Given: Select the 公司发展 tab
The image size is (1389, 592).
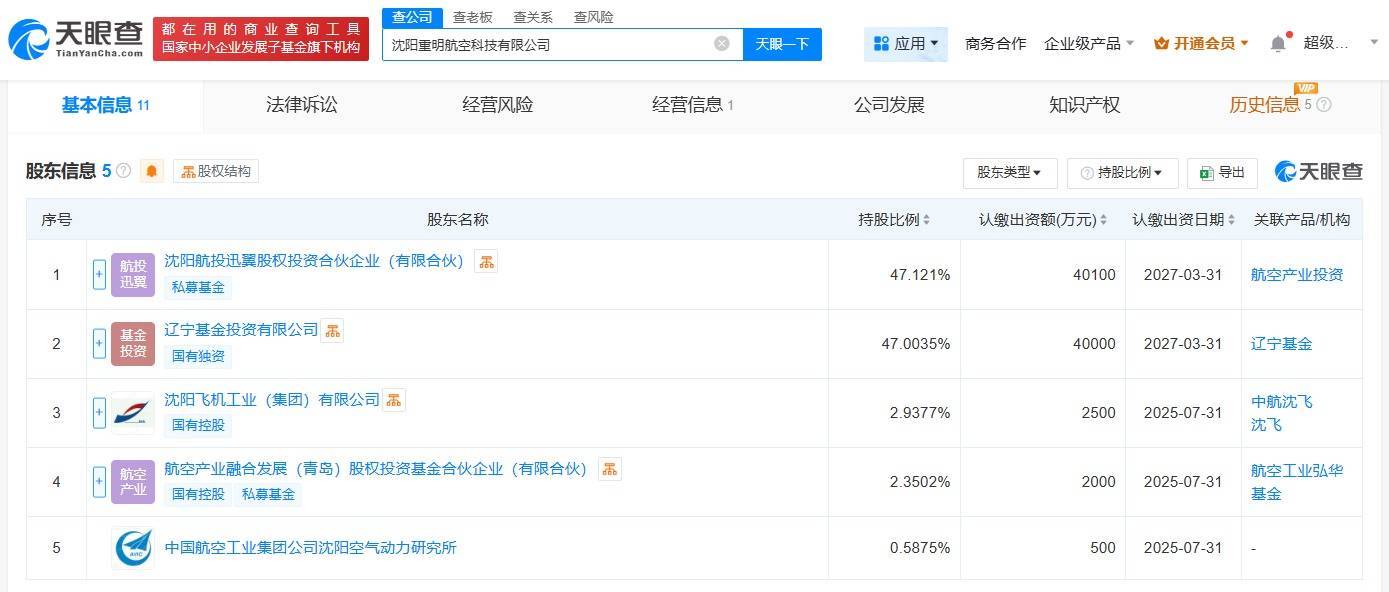Looking at the screenshot, I should (x=889, y=105).
